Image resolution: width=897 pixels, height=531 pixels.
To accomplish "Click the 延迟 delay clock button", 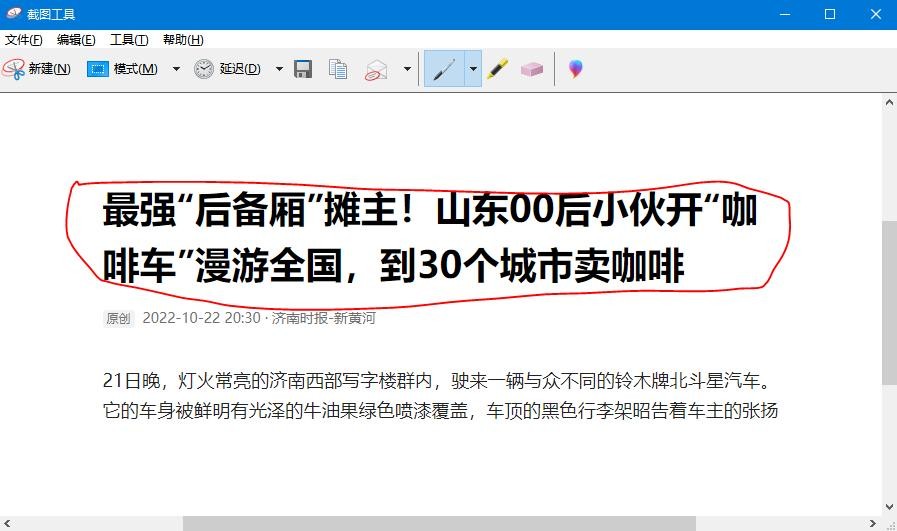I will click(228, 69).
